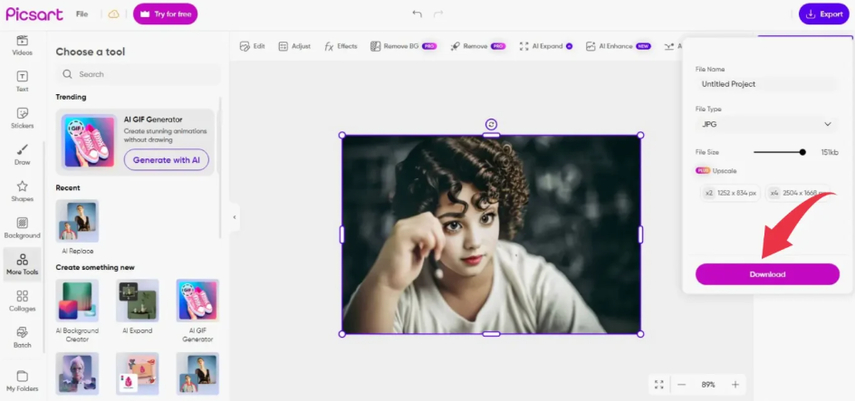
Task: Select the Draw sidebar tool
Action: [22, 154]
